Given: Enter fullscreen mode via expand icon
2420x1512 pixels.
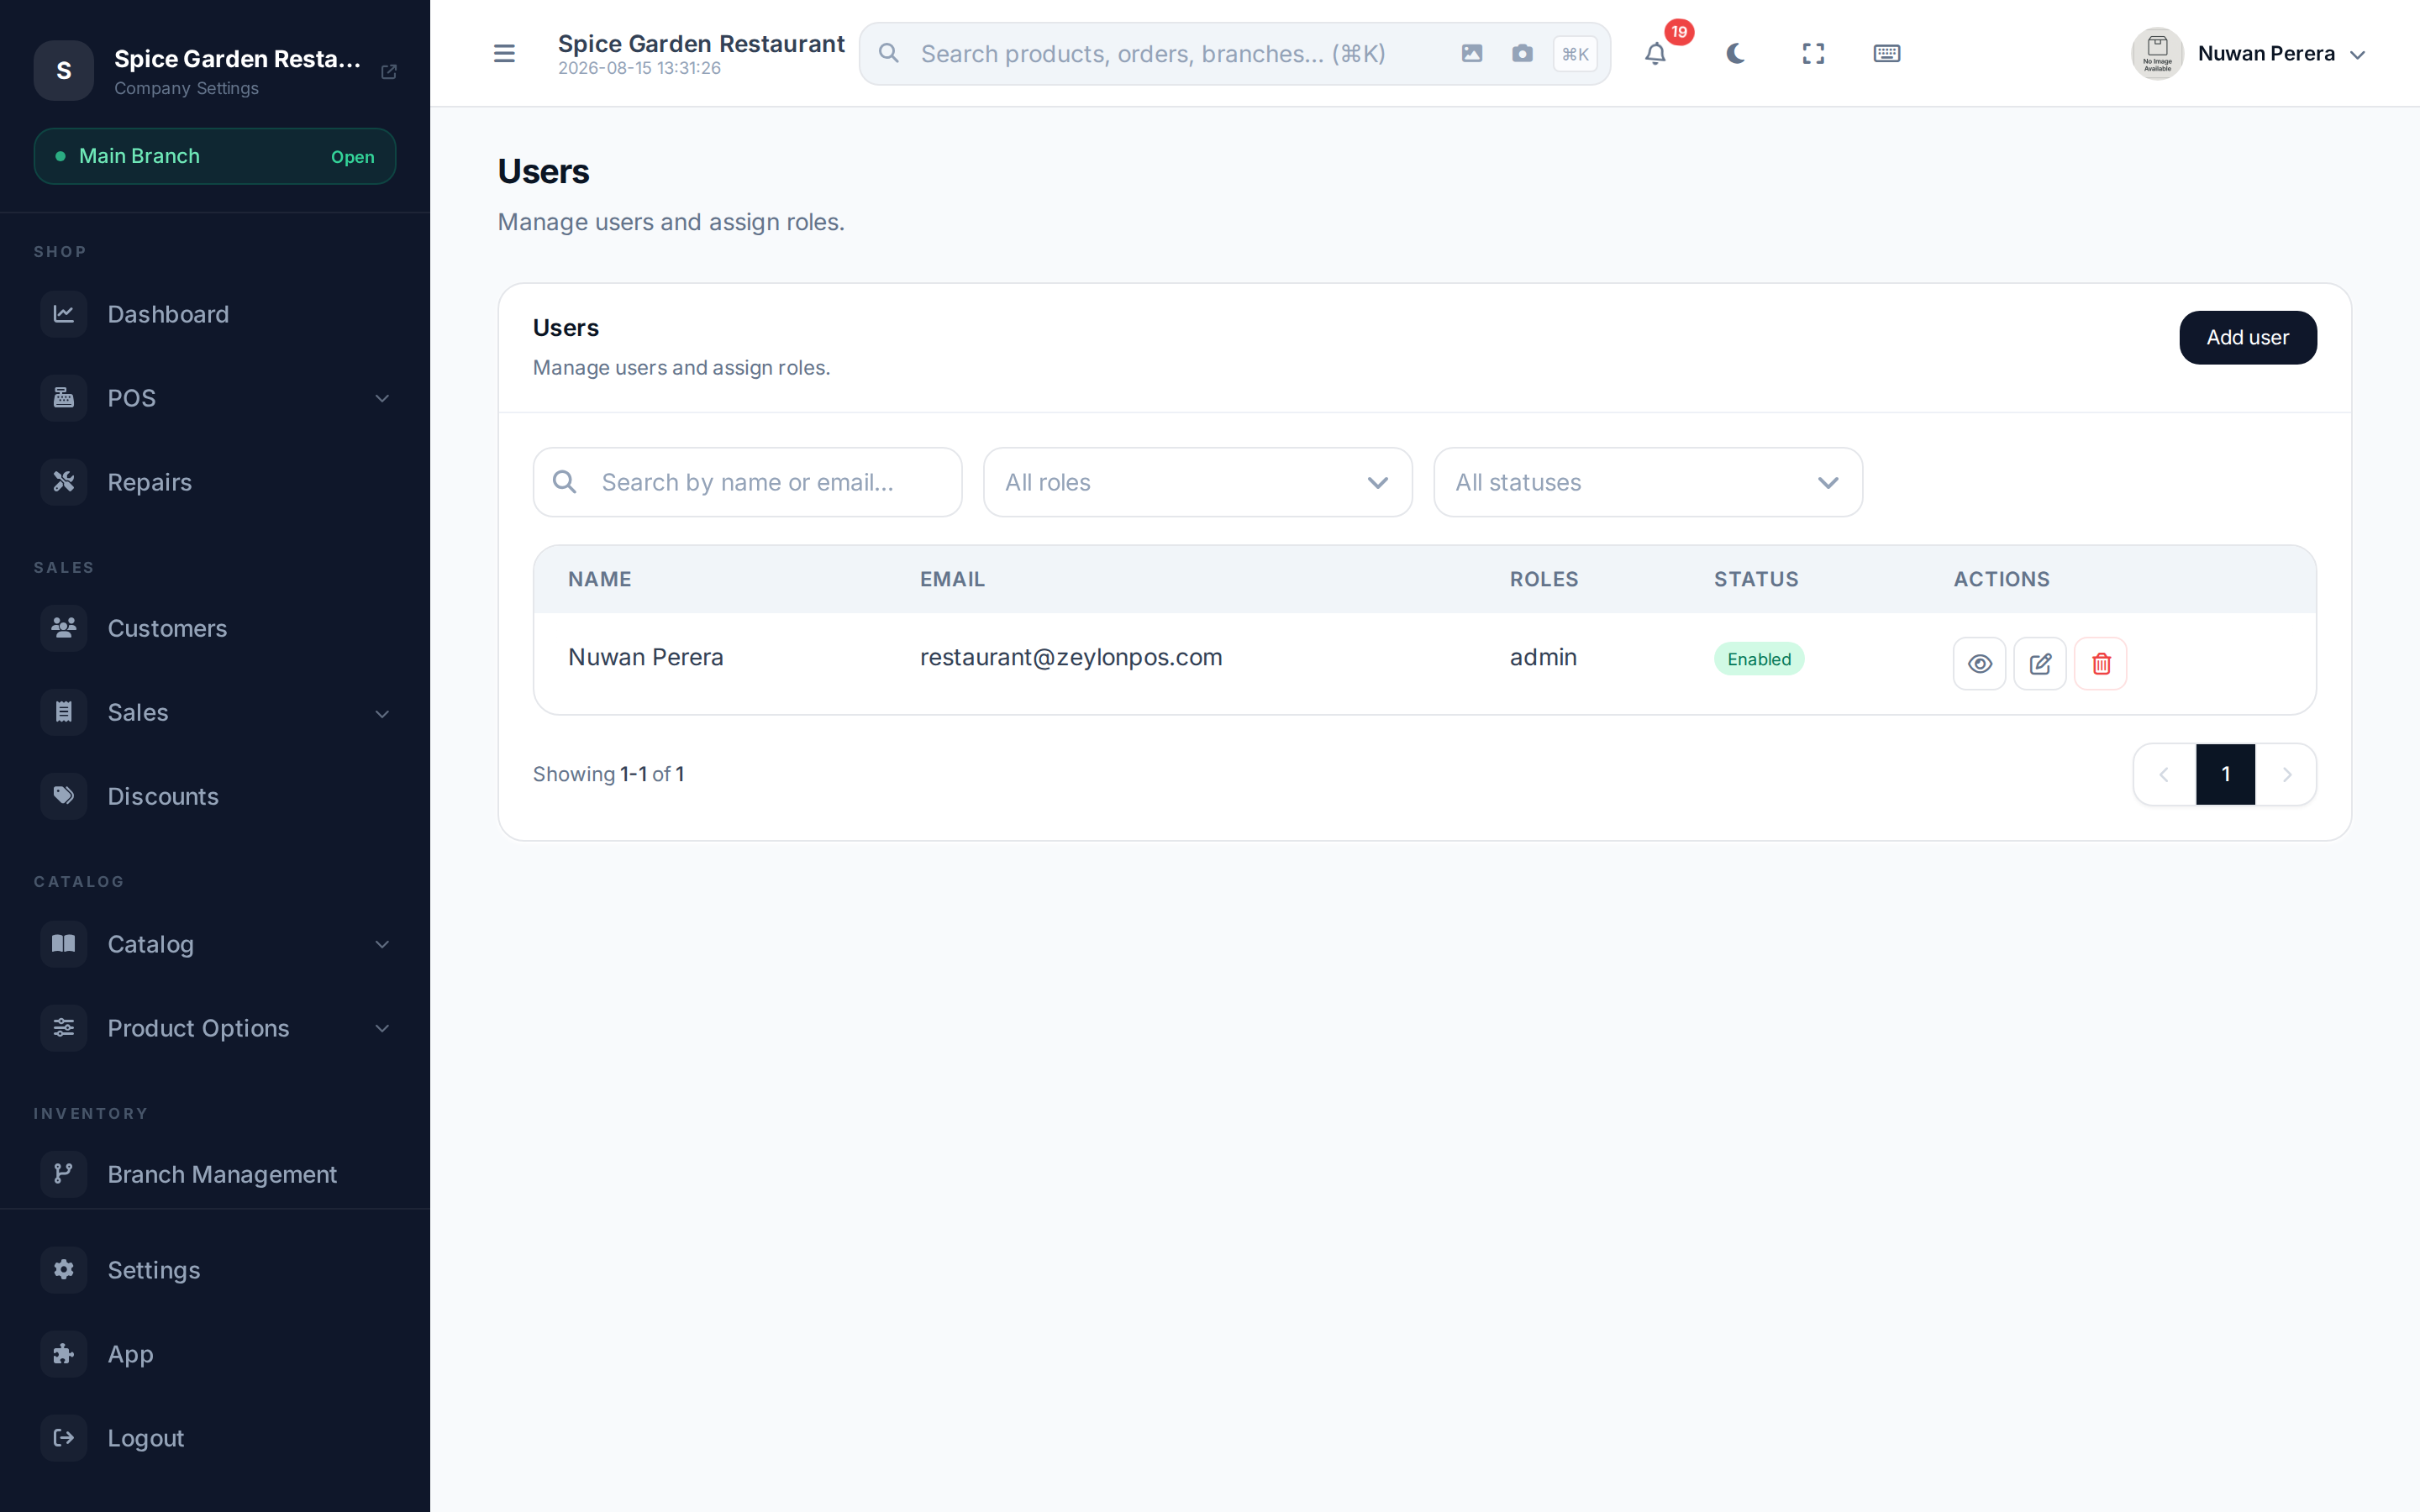Looking at the screenshot, I should click(1813, 53).
